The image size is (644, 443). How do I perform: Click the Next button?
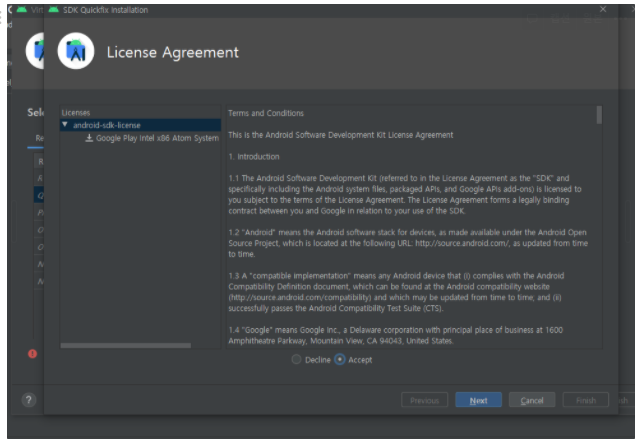coord(478,400)
